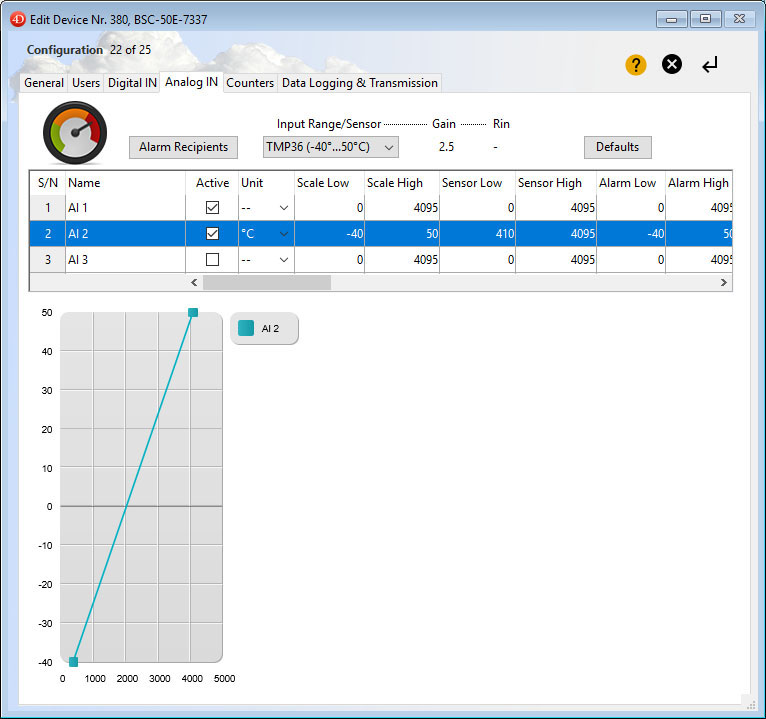Click upper data point on graph
Image resolution: width=766 pixels, height=719 pixels.
click(x=193, y=313)
